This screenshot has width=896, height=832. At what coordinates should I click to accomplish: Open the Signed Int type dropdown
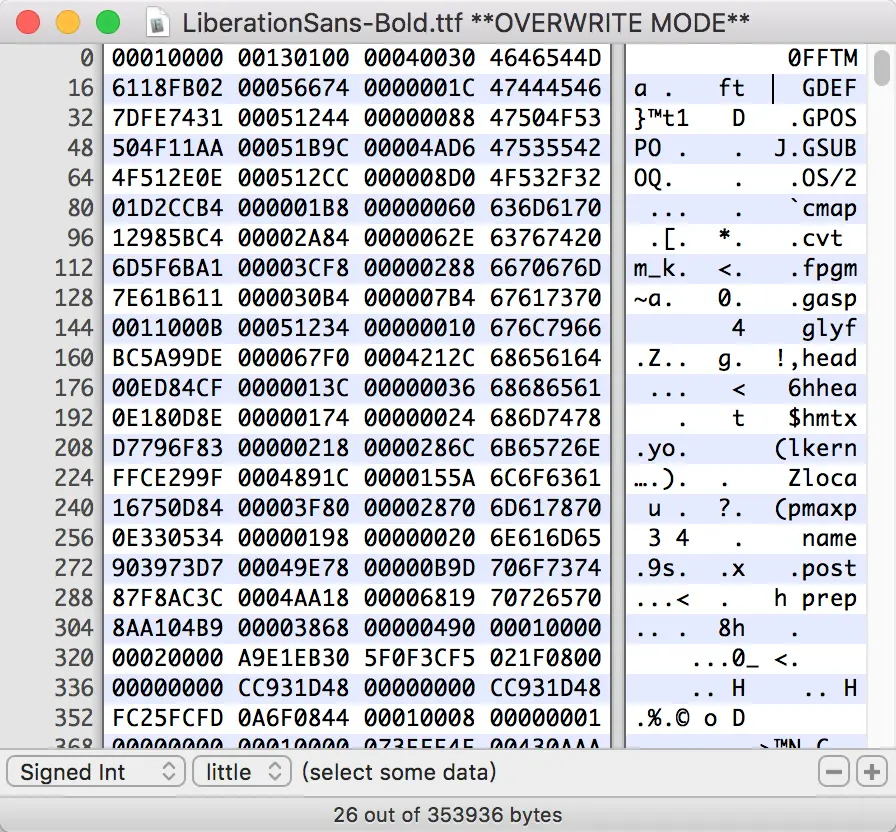tap(96, 772)
